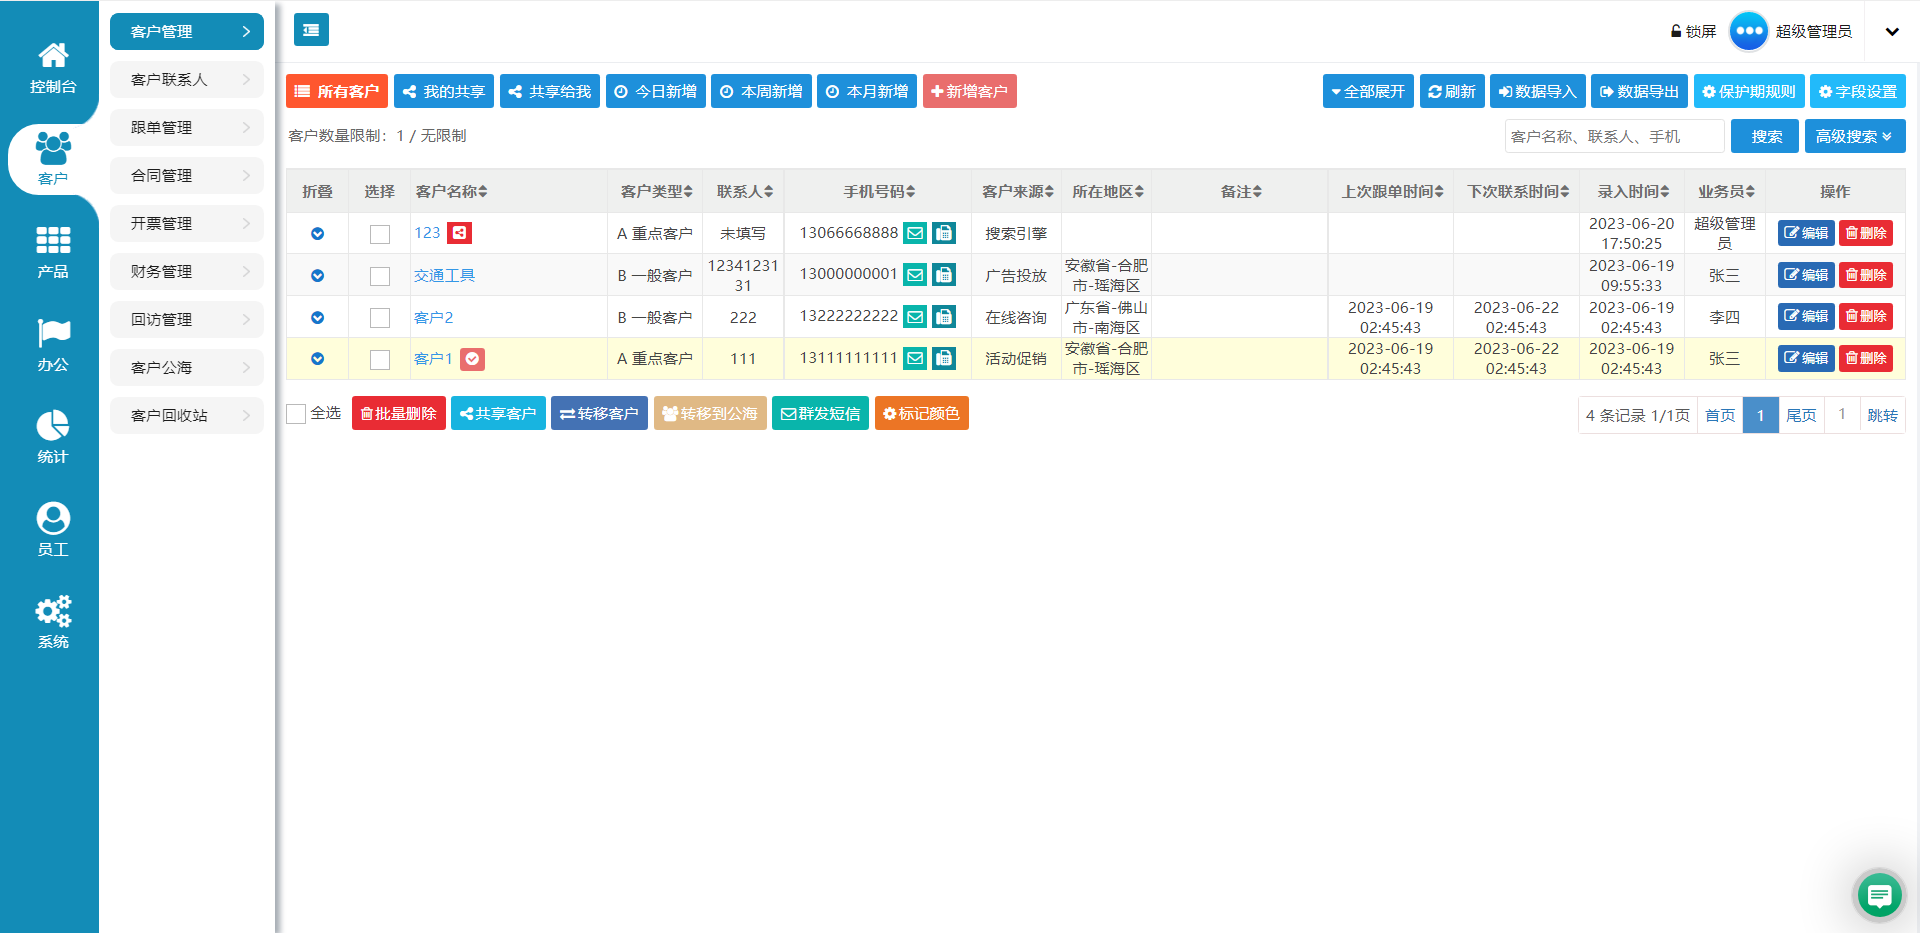1920x933 pixels.
Task: Click the 标记颜色 mark color button
Action: click(x=921, y=413)
